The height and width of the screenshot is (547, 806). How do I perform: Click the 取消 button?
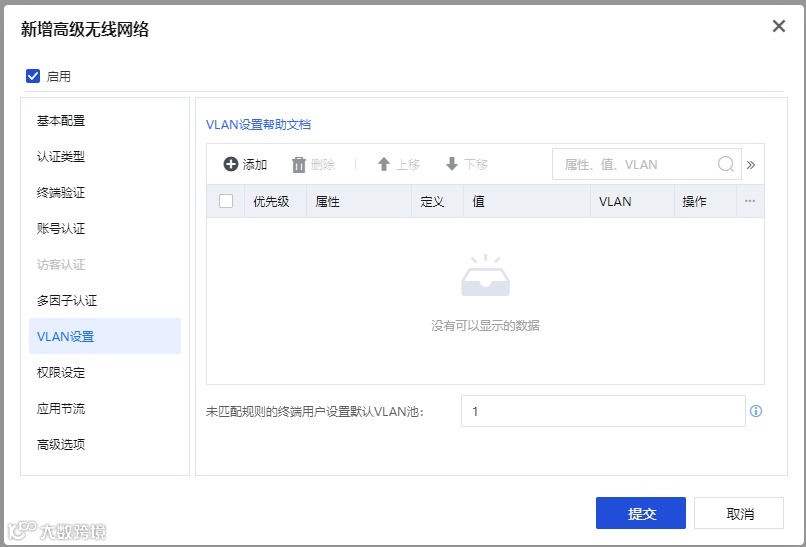[739, 513]
